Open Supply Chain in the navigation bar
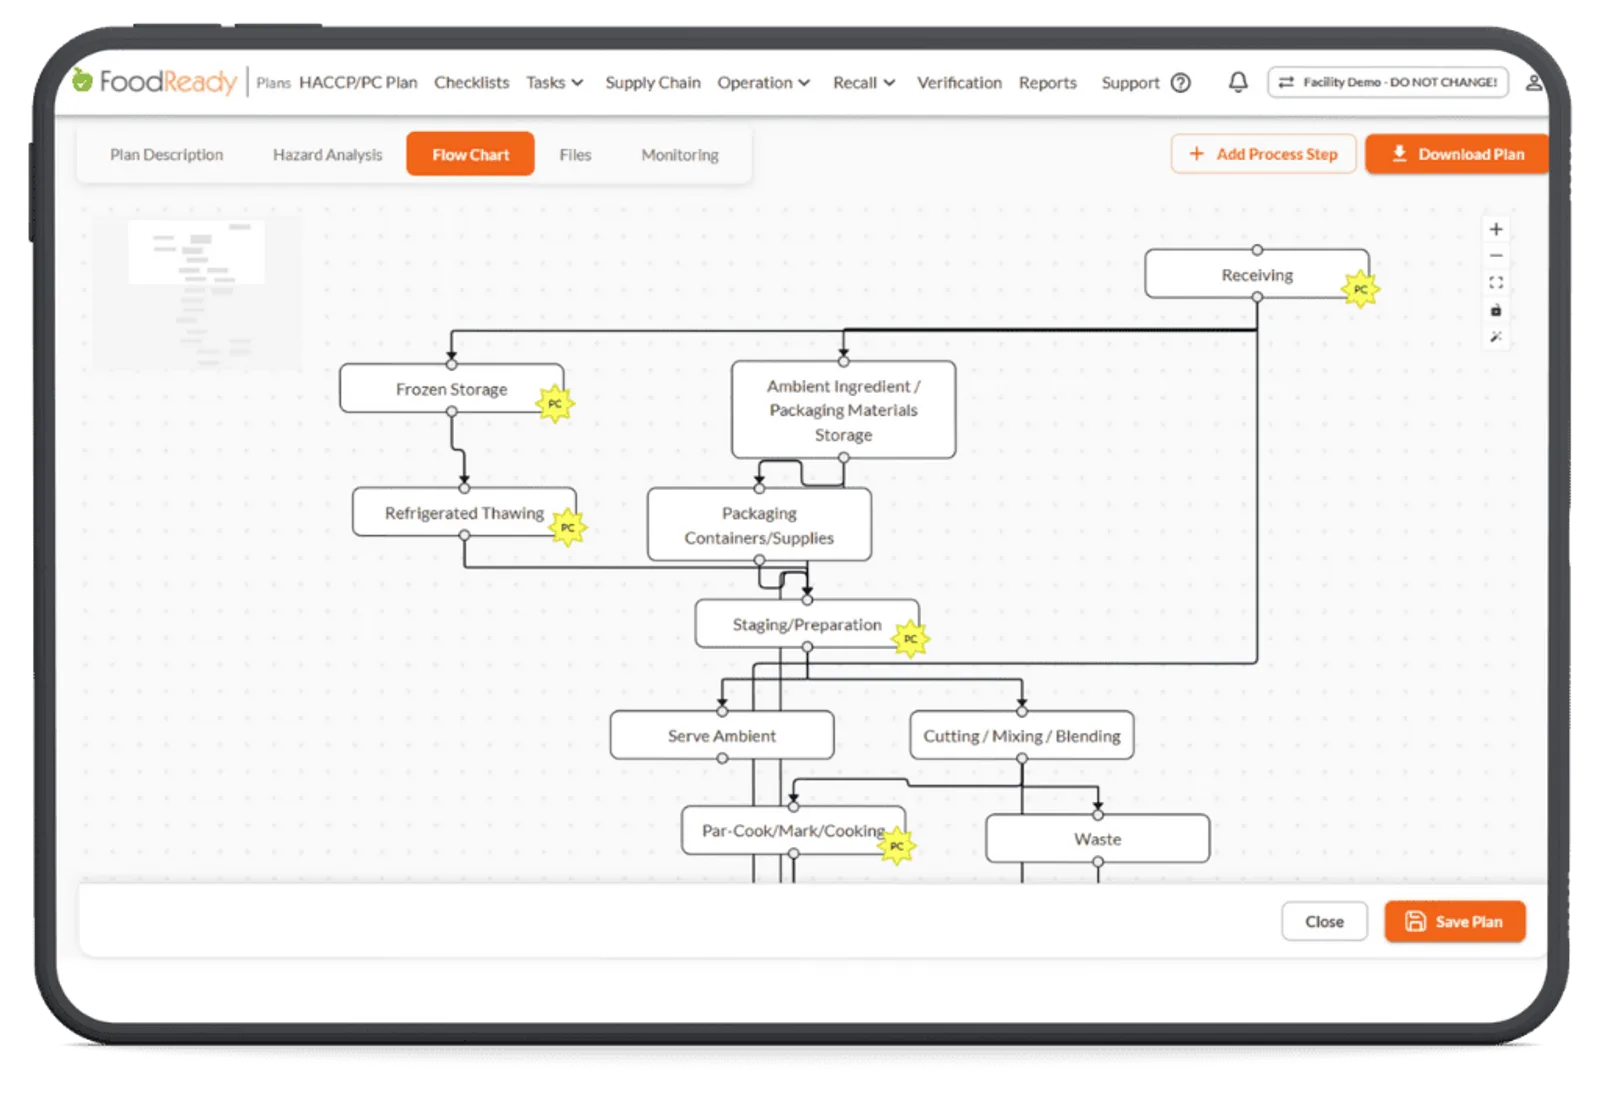The image size is (1600, 1098). (653, 83)
